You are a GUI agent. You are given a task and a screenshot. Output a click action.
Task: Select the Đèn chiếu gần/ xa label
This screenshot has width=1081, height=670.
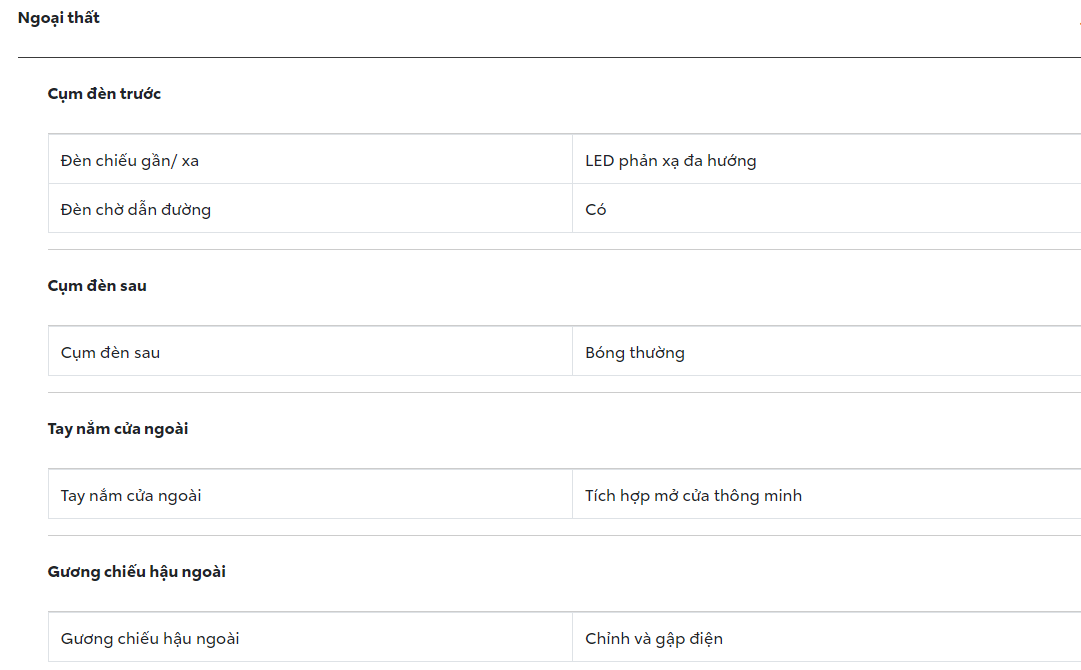click(x=130, y=160)
